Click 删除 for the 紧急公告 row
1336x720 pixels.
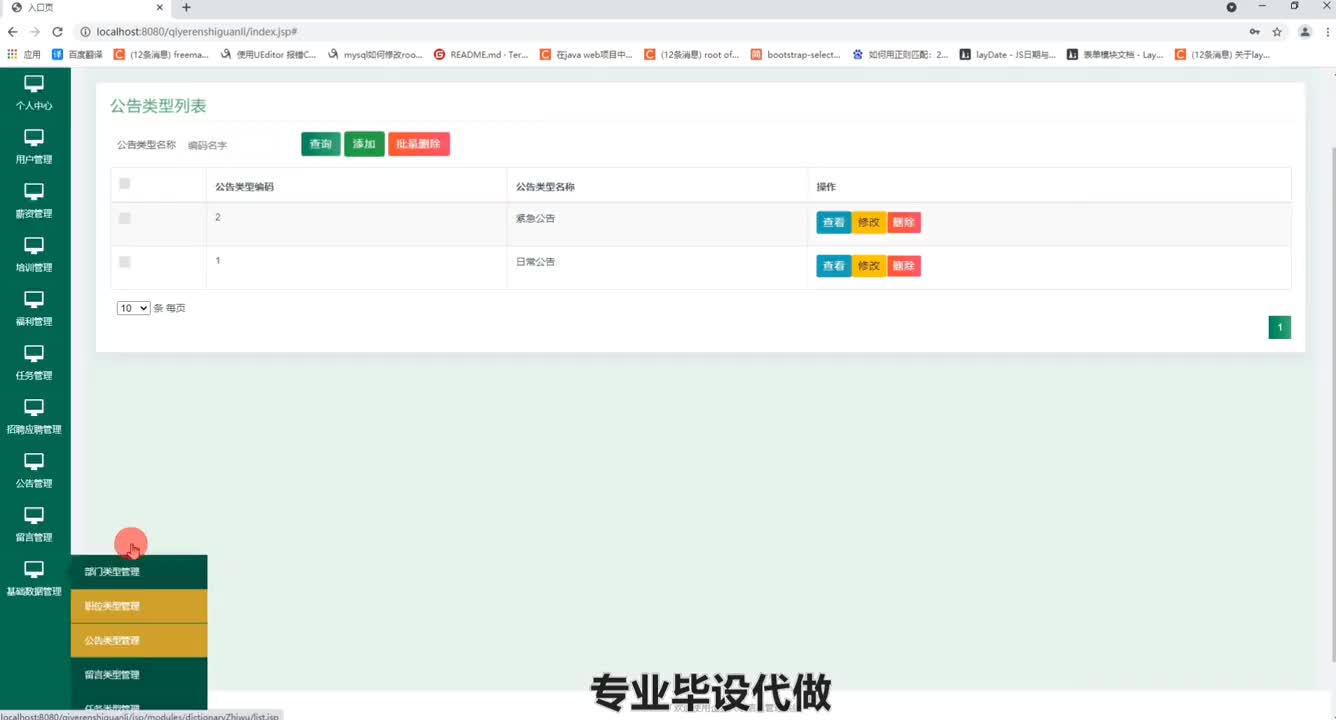click(904, 222)
